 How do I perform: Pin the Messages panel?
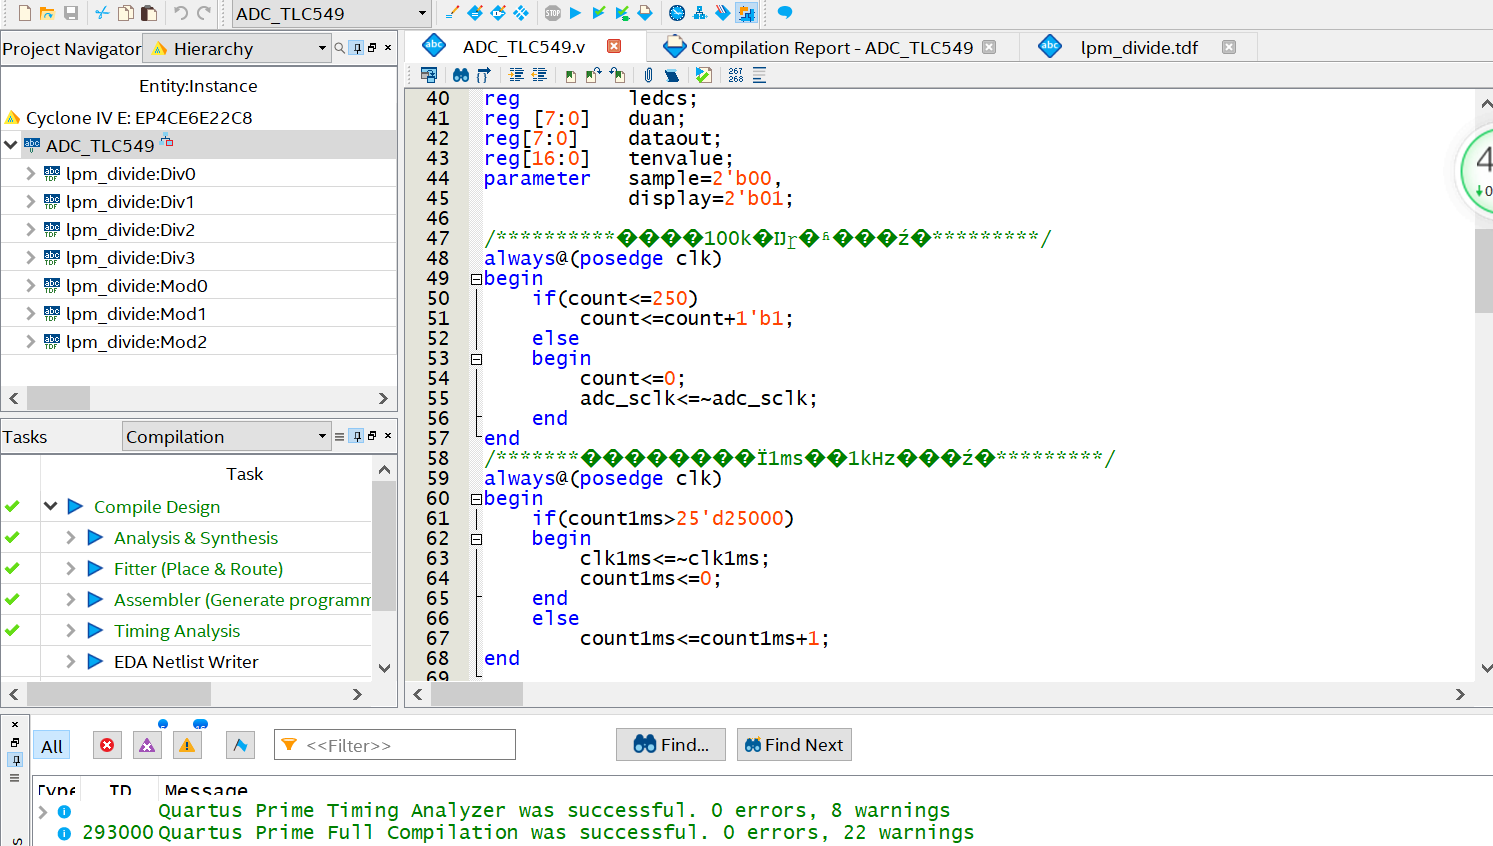tap(15, 760)
